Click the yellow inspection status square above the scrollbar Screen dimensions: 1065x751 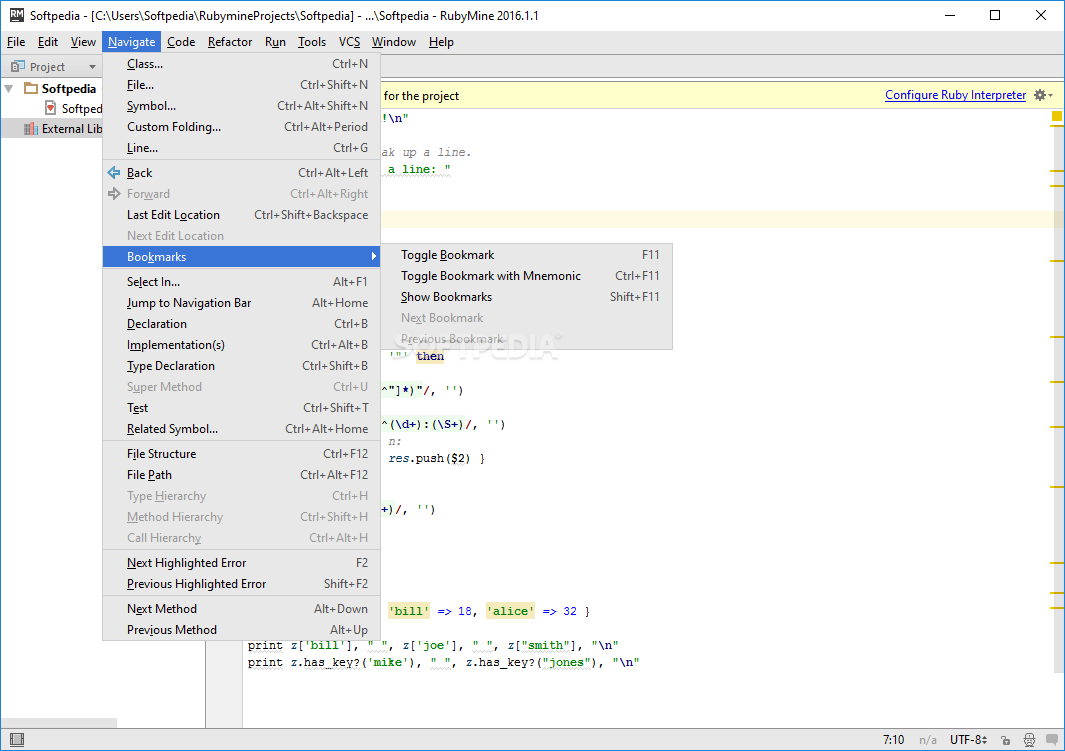pyautogui.click(x=1057, y=116)
